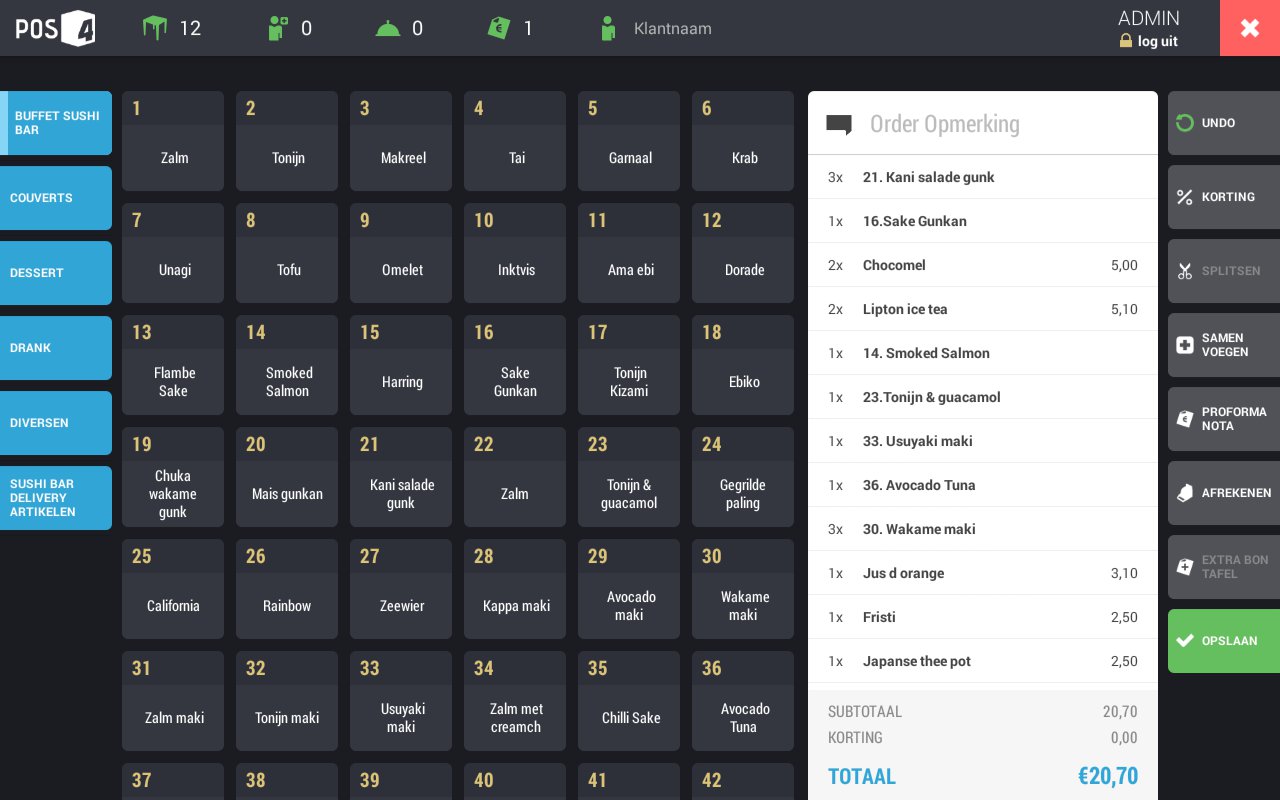Viewport: 1280px width, 800px height.
Task: Add item 14 Smoked Salmon
Action: (x=287, y=365)
